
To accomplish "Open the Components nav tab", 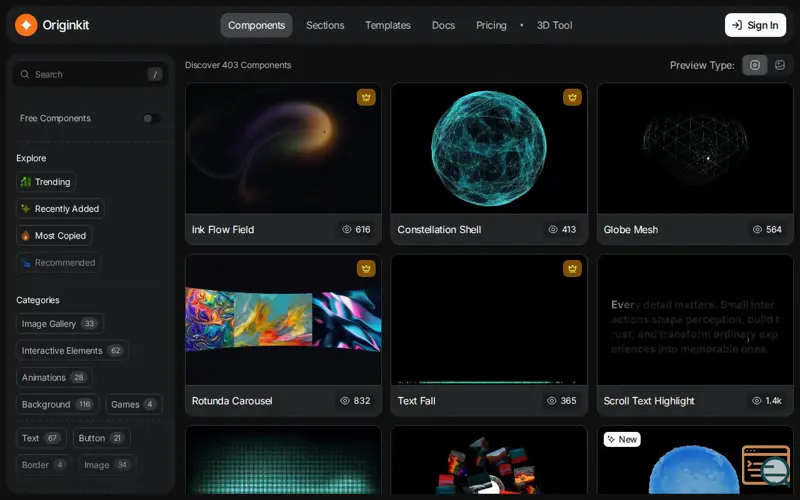I will point(256,25).
